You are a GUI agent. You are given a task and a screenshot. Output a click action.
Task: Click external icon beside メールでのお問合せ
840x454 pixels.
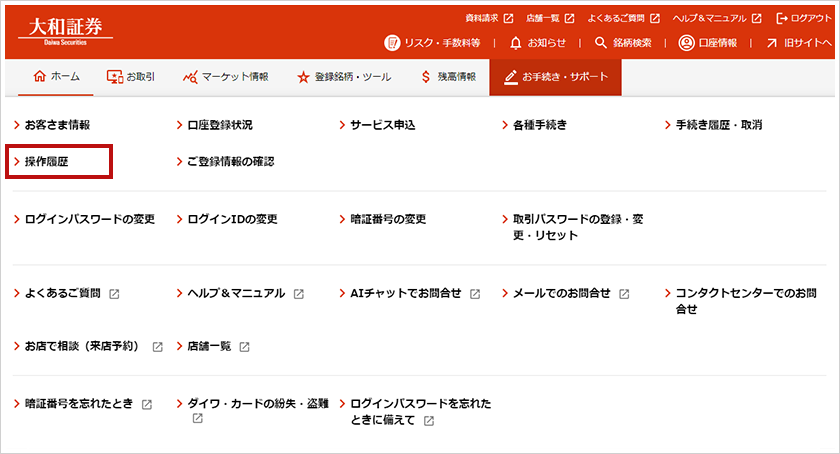pyautogui.click(x=624, y=294)
